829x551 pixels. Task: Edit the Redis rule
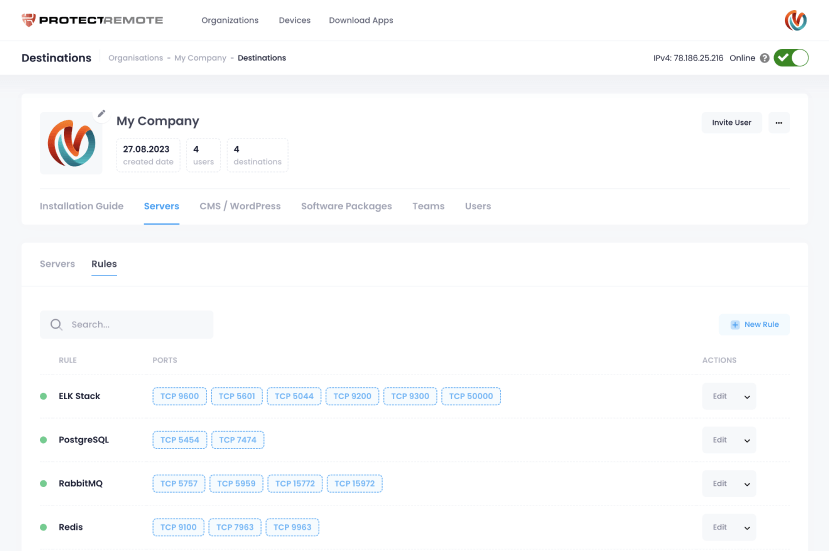click(x=720, y=527)
